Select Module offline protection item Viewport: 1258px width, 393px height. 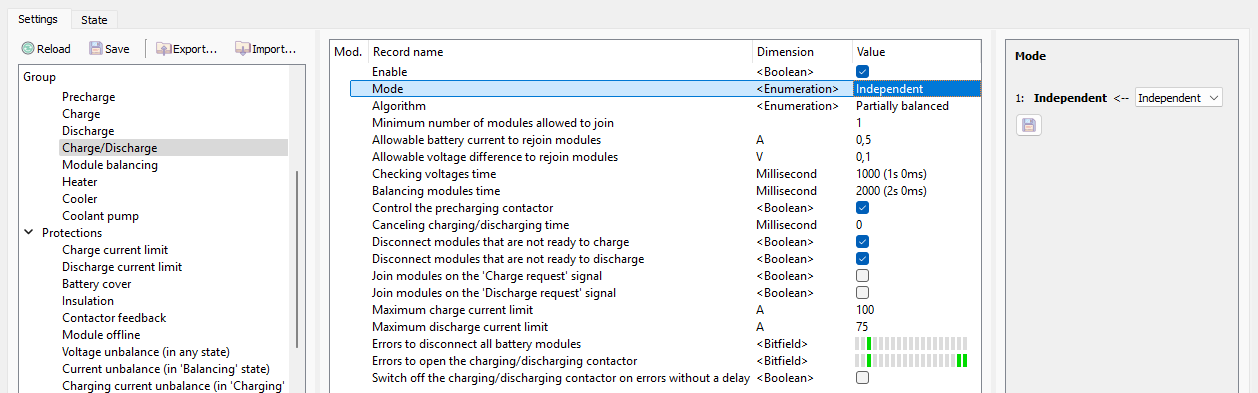click(101, 335)
